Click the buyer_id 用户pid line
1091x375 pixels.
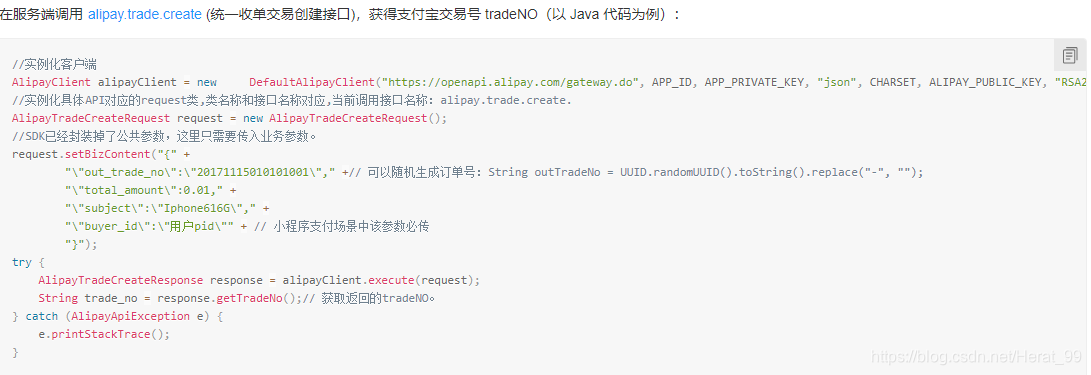coord(246,226)
